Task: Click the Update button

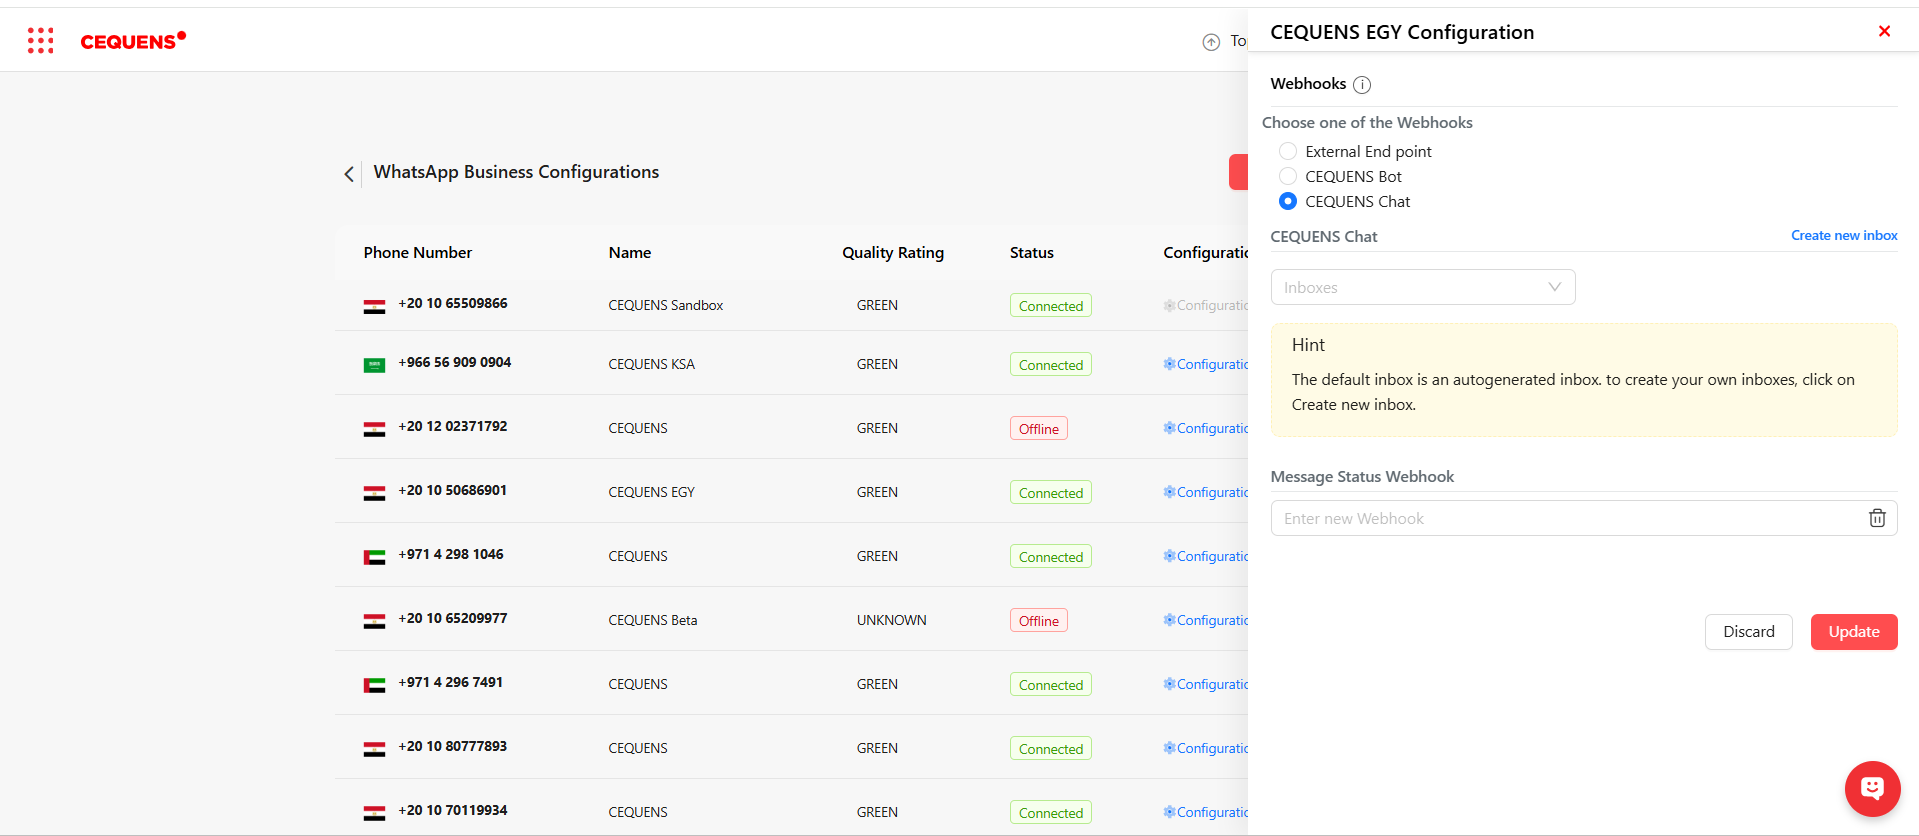Action: (1854, 632)
